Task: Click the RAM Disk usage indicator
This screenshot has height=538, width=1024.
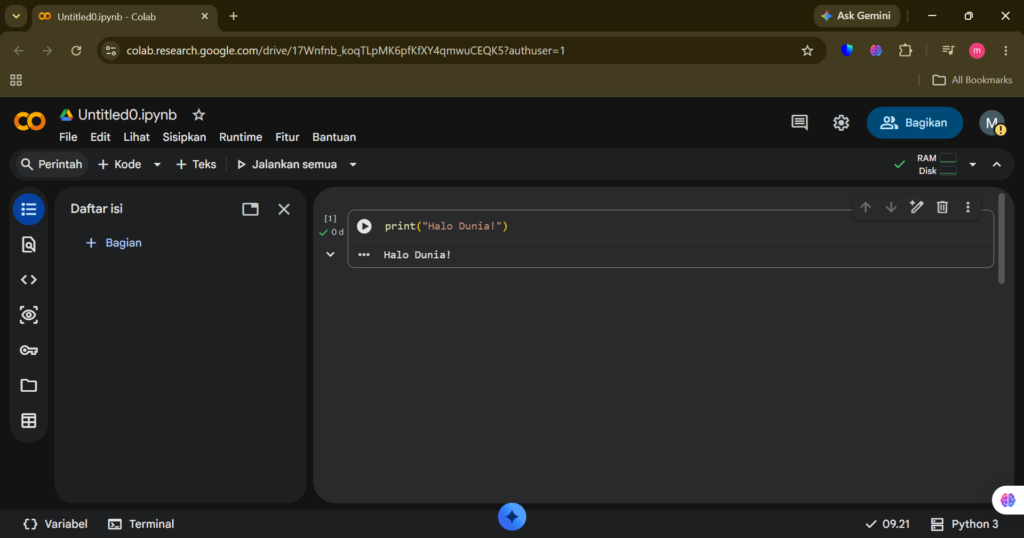Action: 936,165
